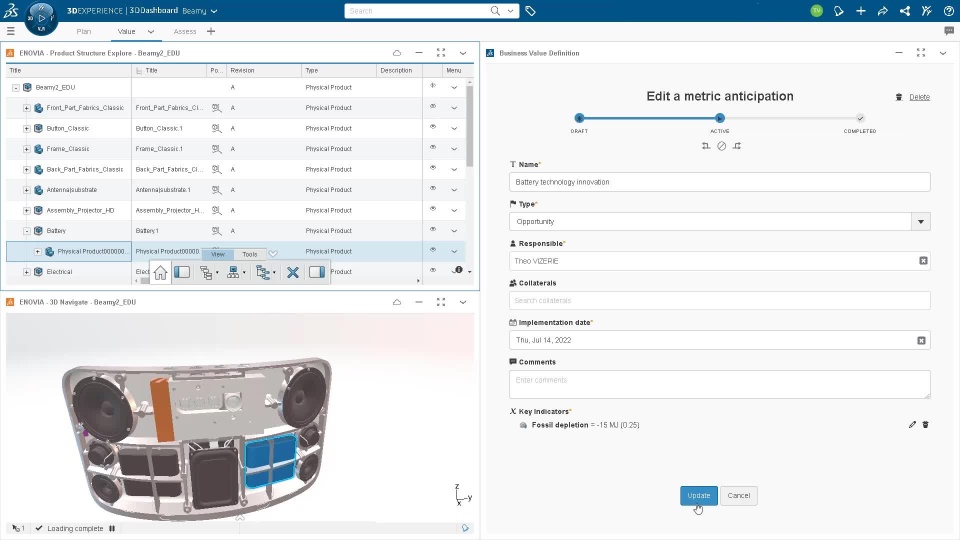Select the Tools tab in floating toolbar
Viewport: 960px width, 540px height.
point(250,254)
